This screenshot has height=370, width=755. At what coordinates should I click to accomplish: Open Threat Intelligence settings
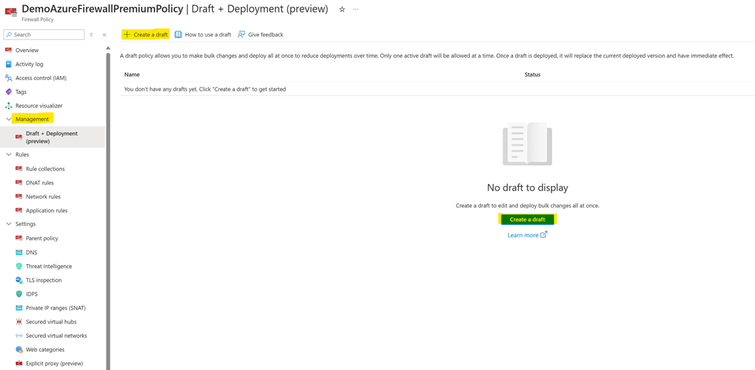49,266
